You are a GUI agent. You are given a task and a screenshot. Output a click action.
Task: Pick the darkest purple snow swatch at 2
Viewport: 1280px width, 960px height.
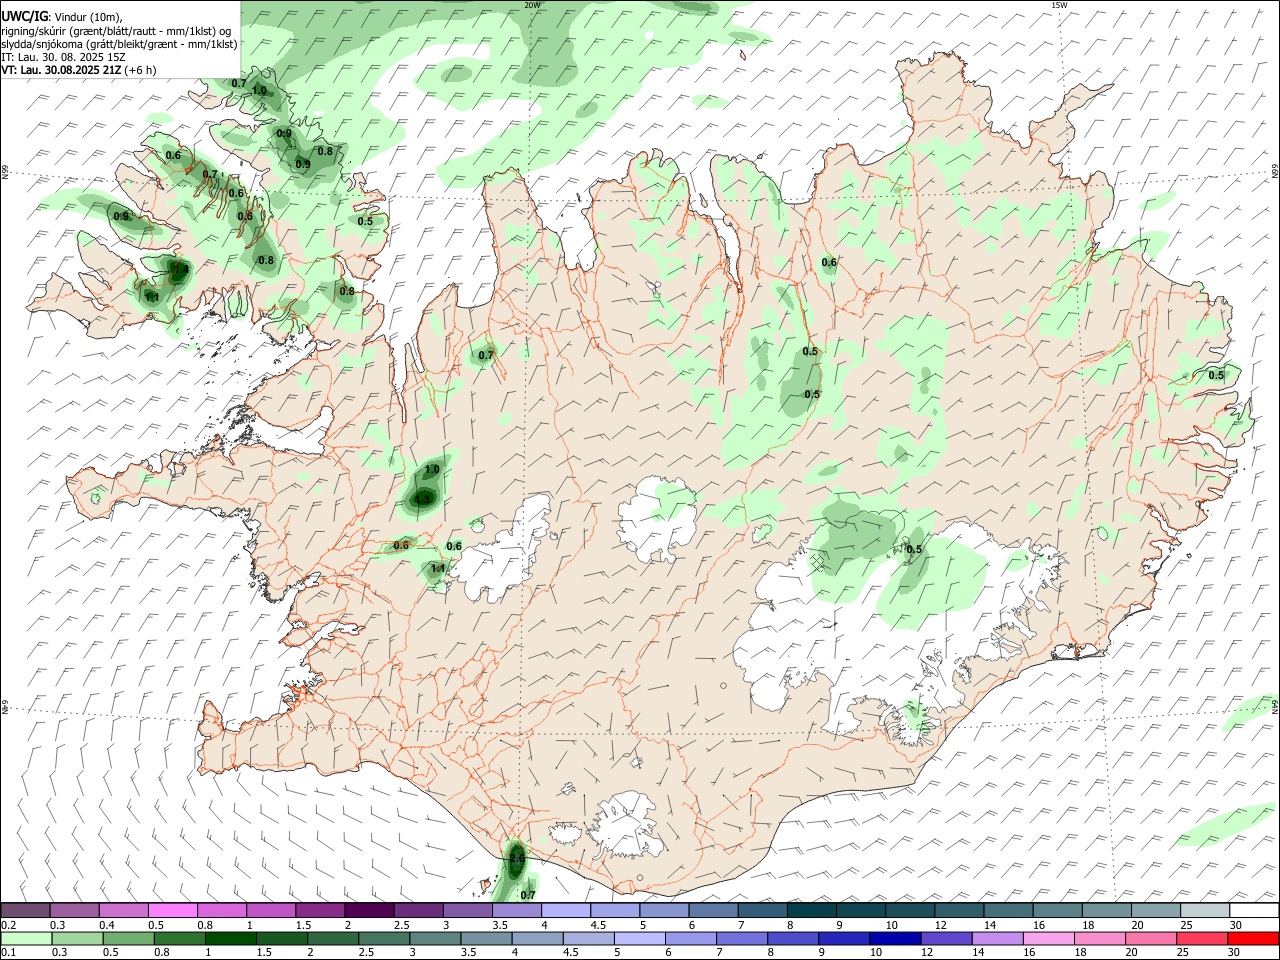[369, 910]
